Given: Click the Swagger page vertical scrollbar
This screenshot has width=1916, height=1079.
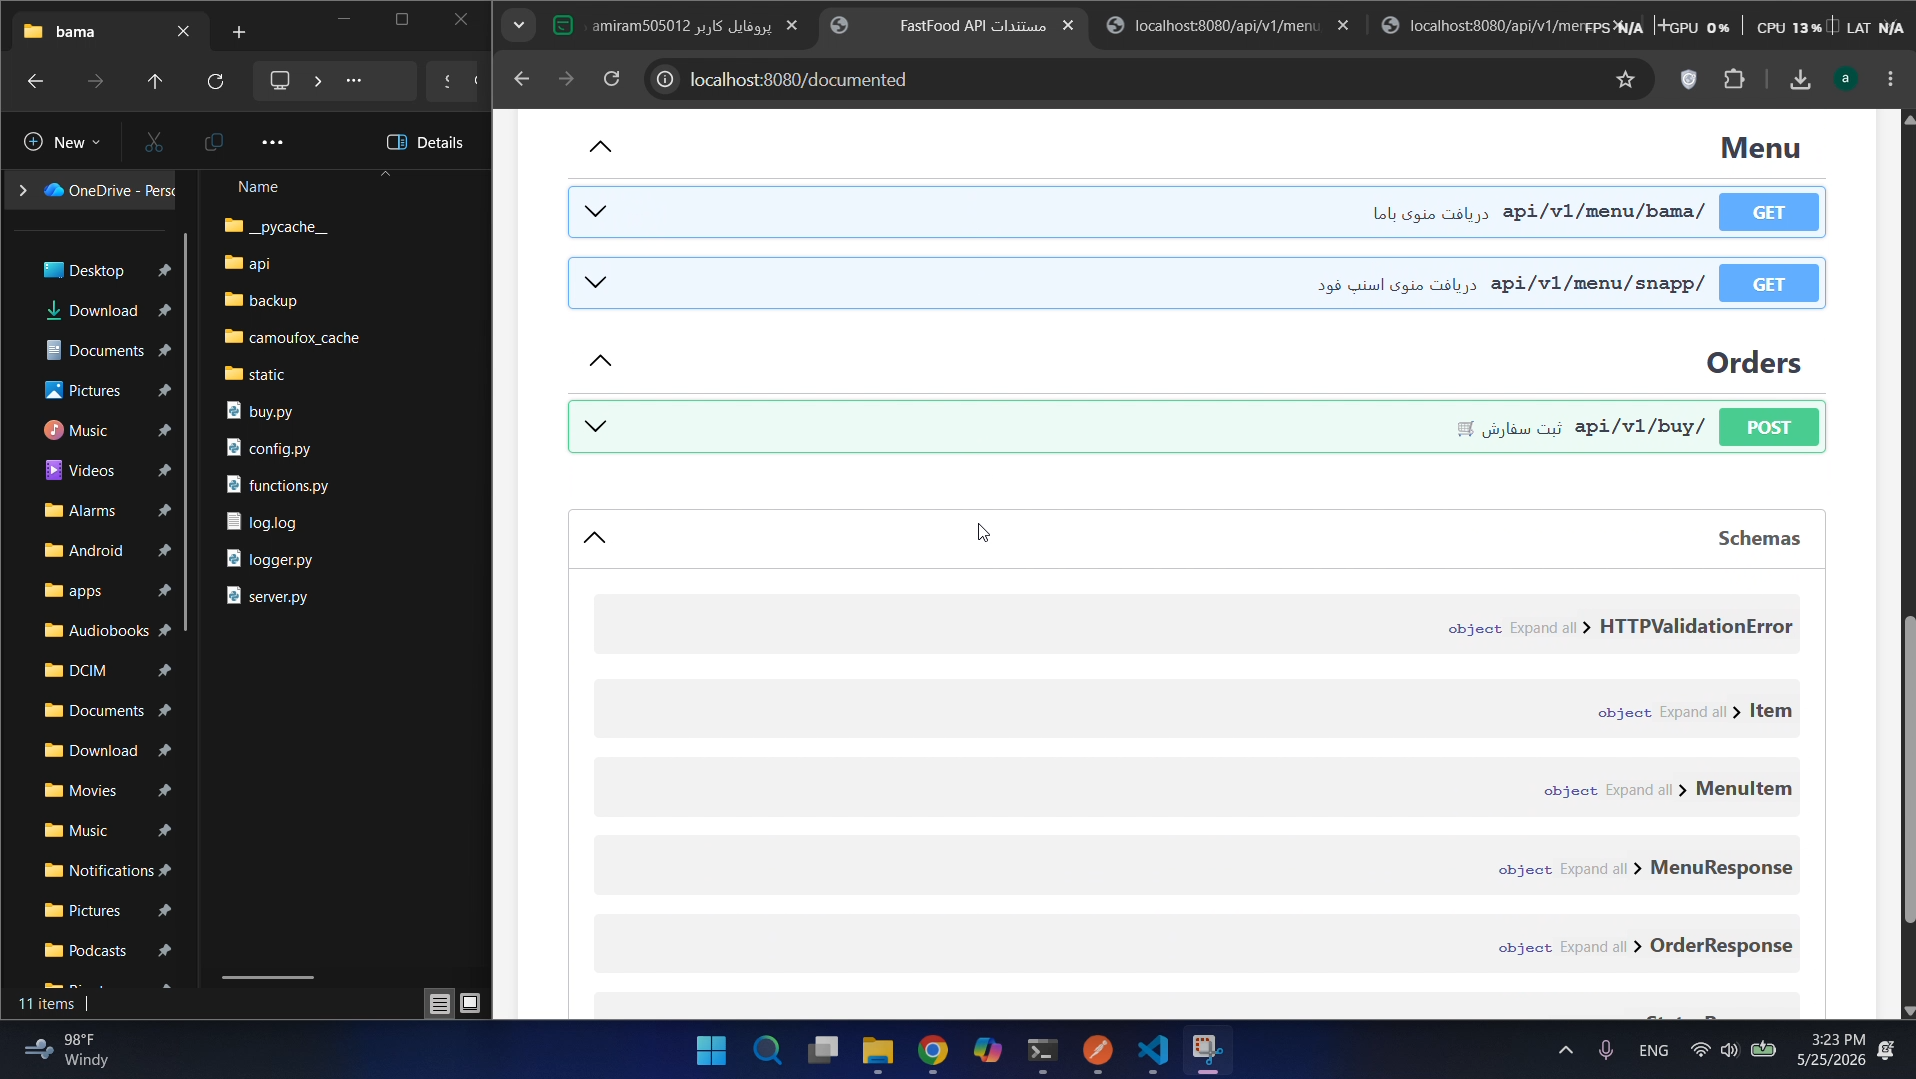Looking at the screenshot, I should 1909,770.
